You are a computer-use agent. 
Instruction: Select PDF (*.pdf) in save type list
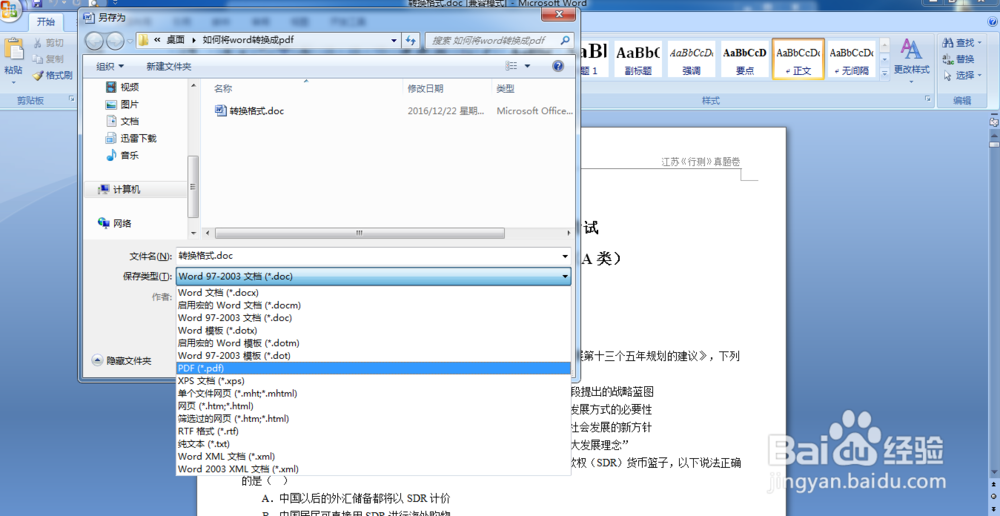[x=373, y=369]
